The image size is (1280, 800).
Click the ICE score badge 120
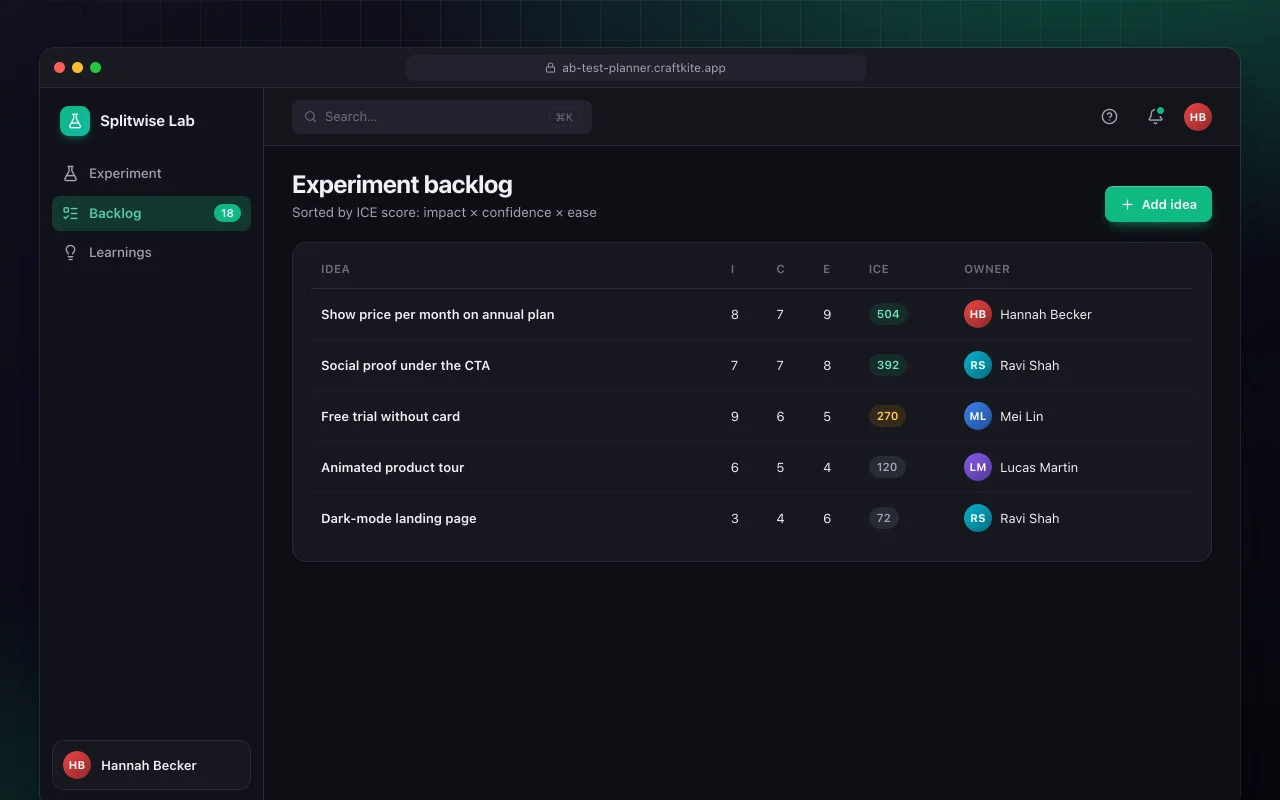coord(887,467)
